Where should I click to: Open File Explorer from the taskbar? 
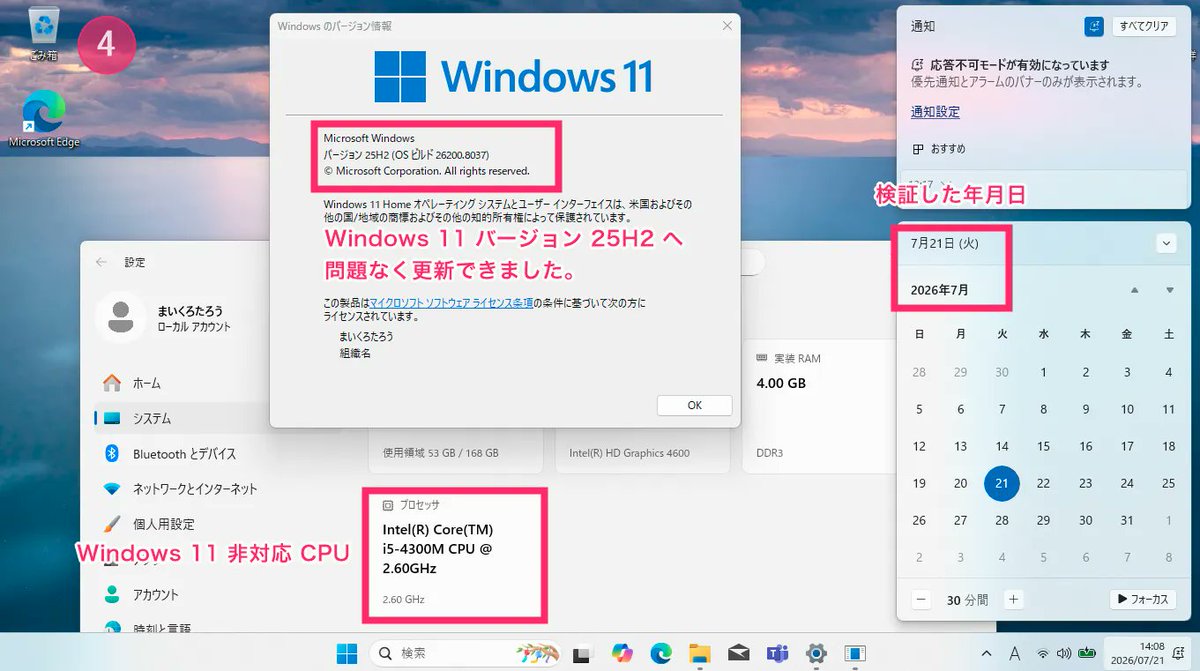pos(700,653)
